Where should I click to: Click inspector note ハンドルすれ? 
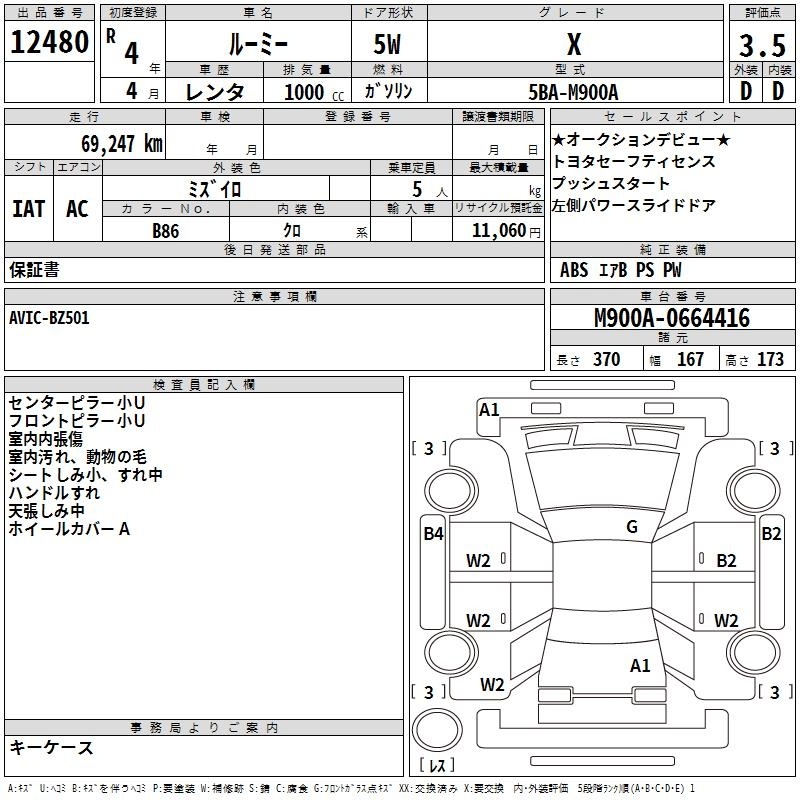coord(54,492)
